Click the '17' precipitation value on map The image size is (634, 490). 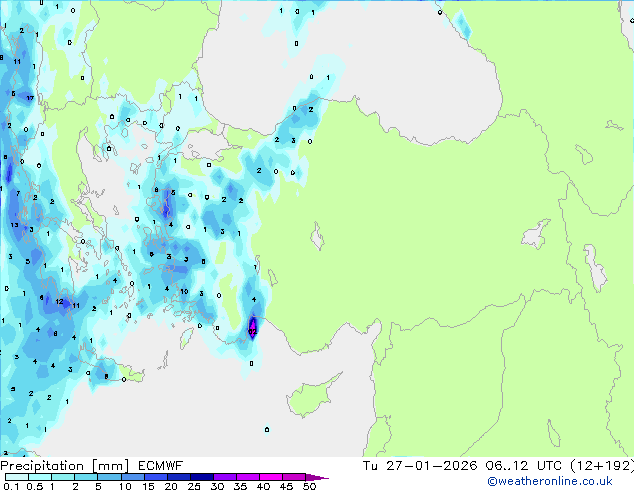(30, 98)
